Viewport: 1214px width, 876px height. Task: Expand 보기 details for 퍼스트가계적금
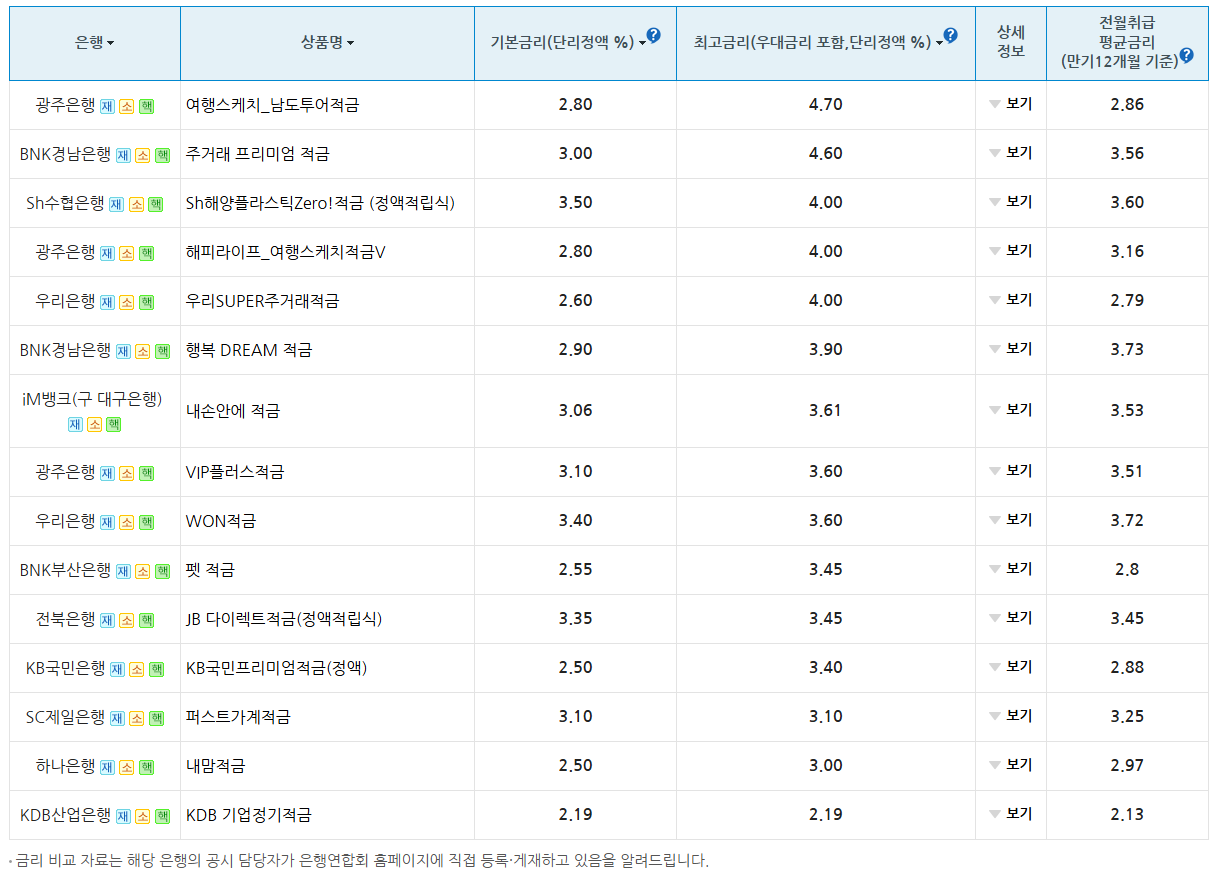pyautogui.click(x=1011, y=716)
